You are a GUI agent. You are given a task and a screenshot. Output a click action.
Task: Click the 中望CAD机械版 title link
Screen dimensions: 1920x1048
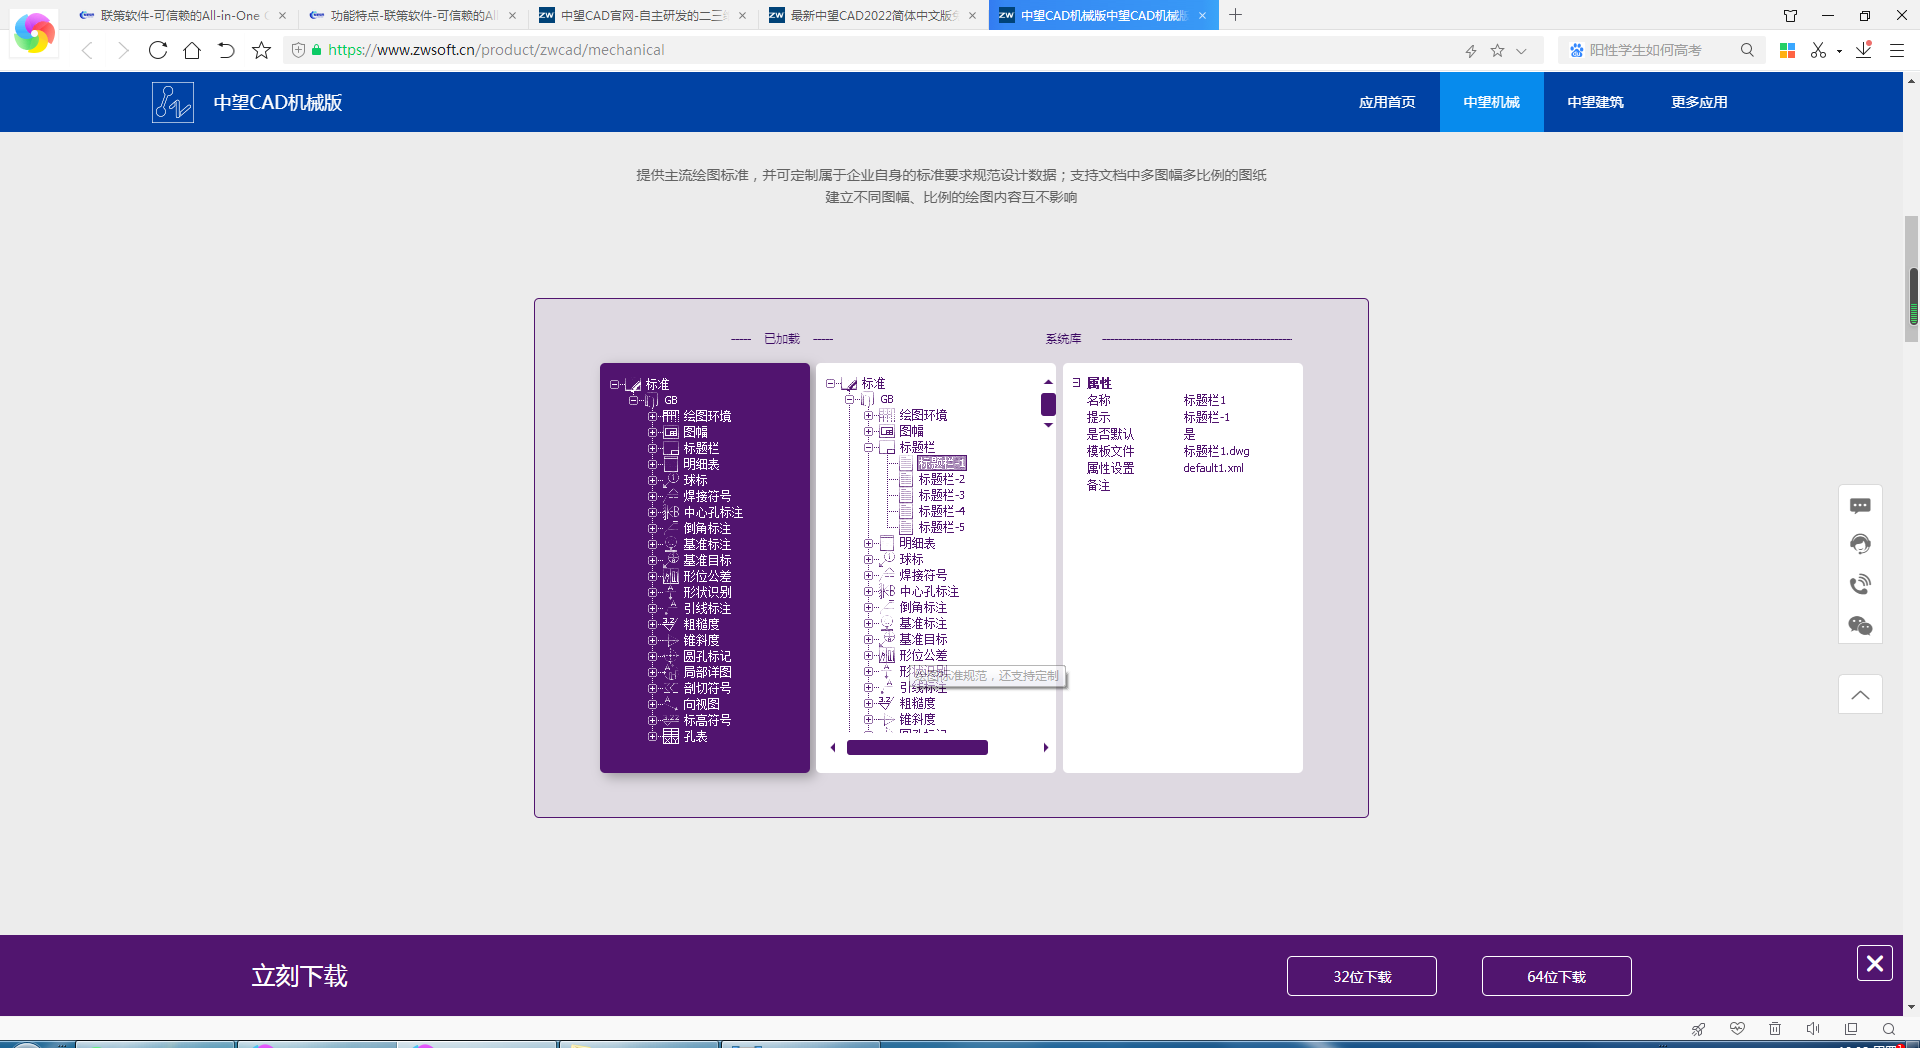click(277, 102)
